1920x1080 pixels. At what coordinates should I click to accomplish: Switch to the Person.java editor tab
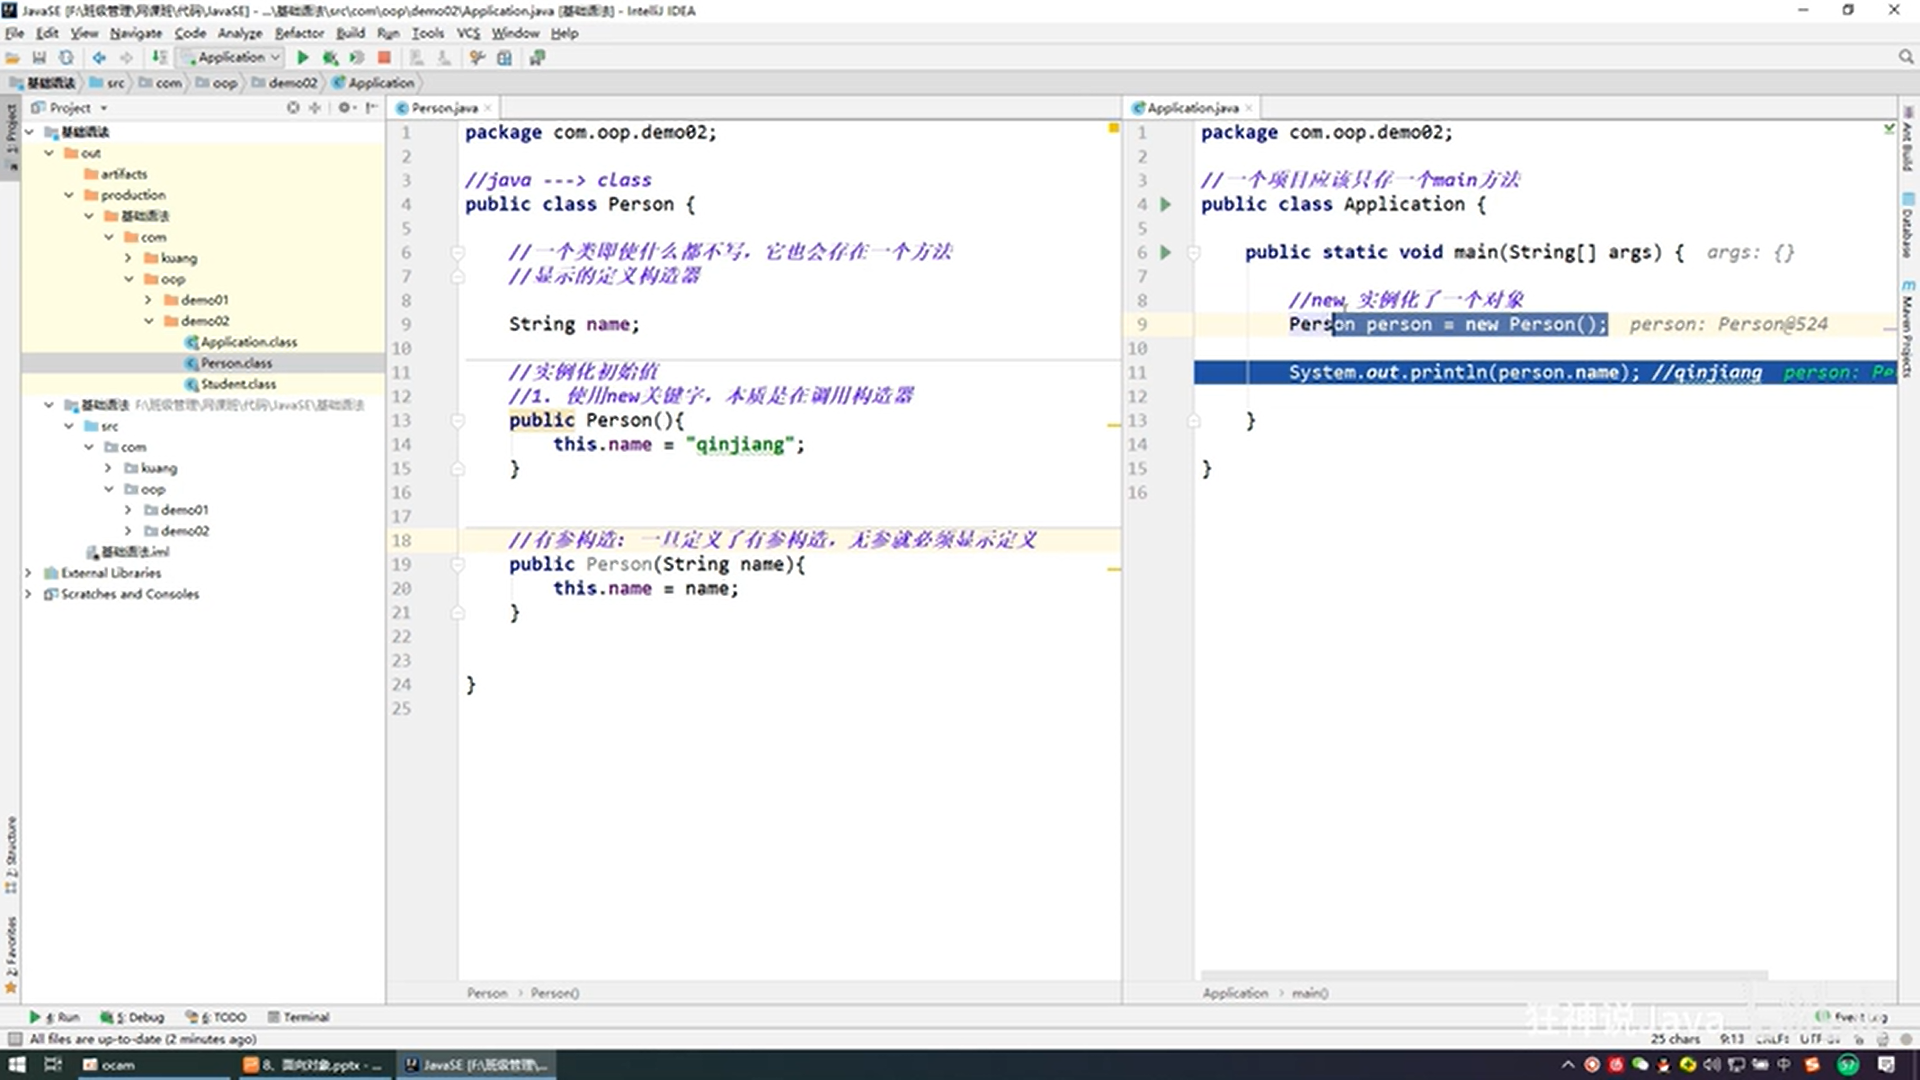point(443,107)
